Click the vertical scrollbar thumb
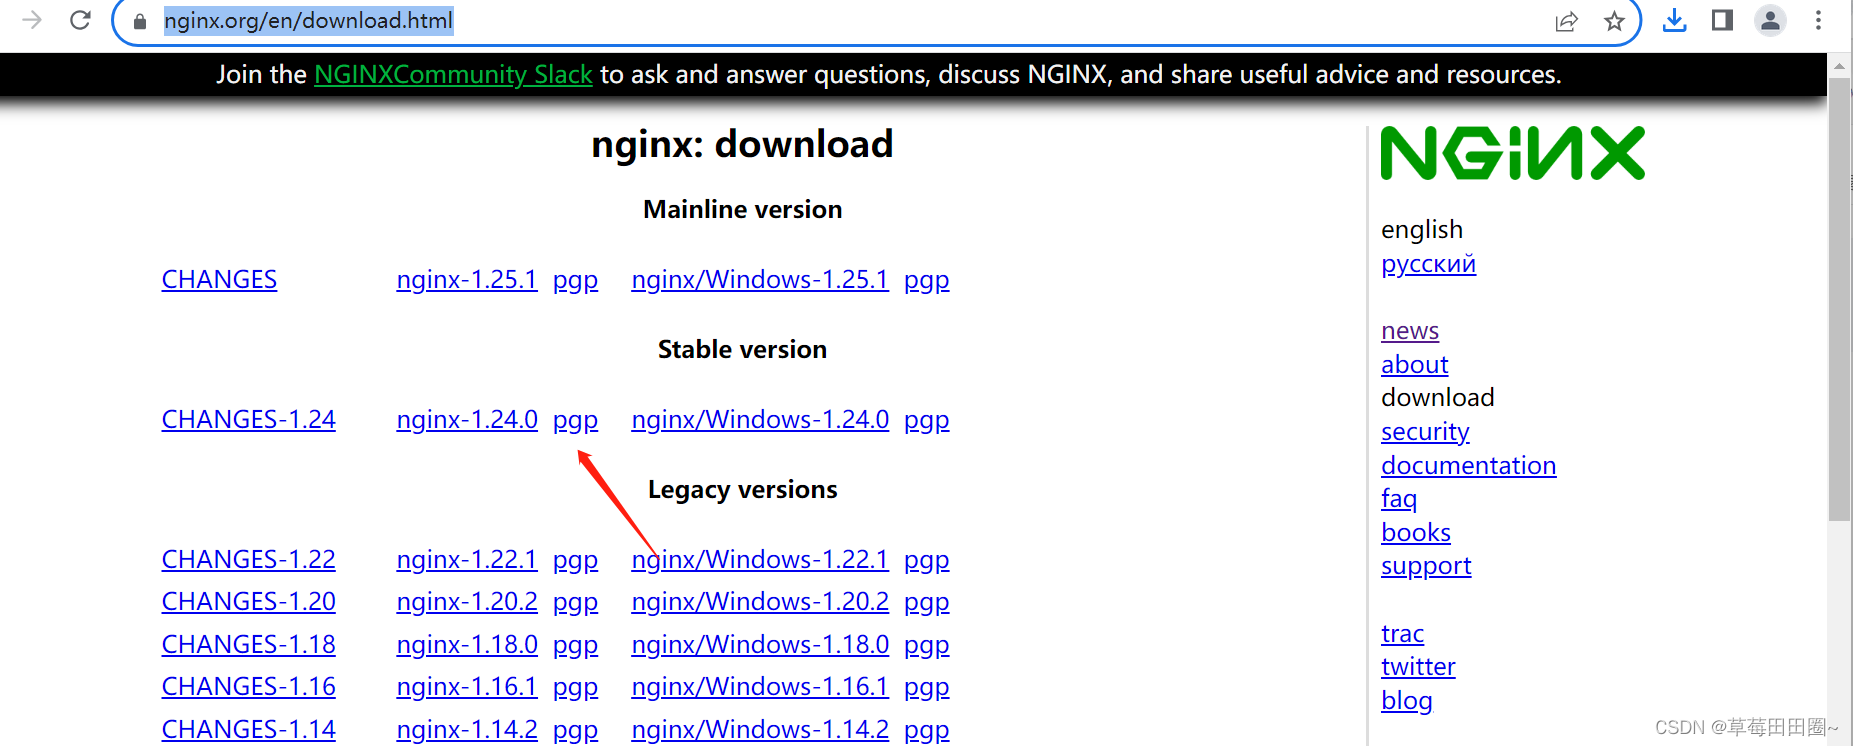The height and width of the screenshot is (746, 1853). coord(1839,299)
